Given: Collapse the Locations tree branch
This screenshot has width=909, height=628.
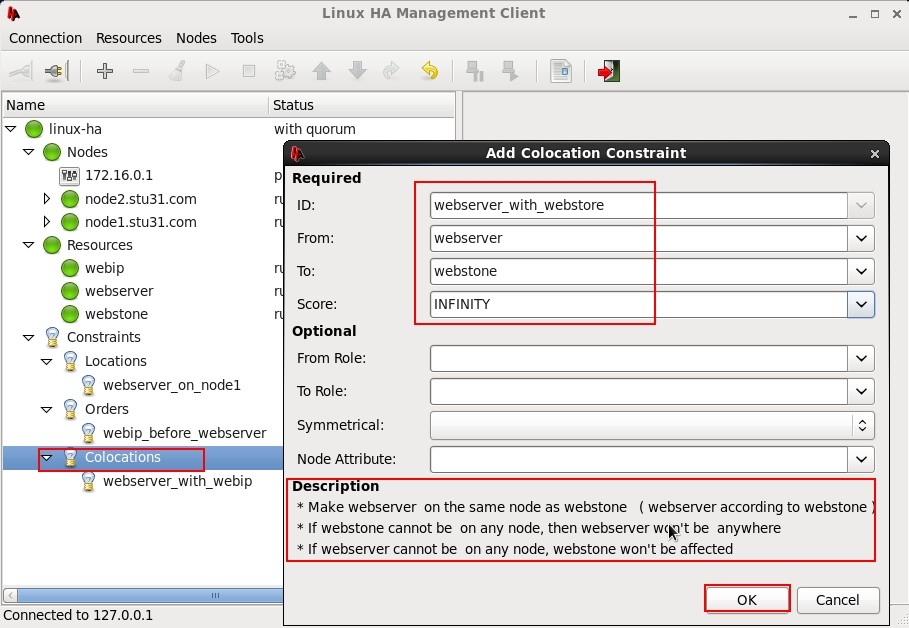Looking at the screenshot, I should [47, 361].
